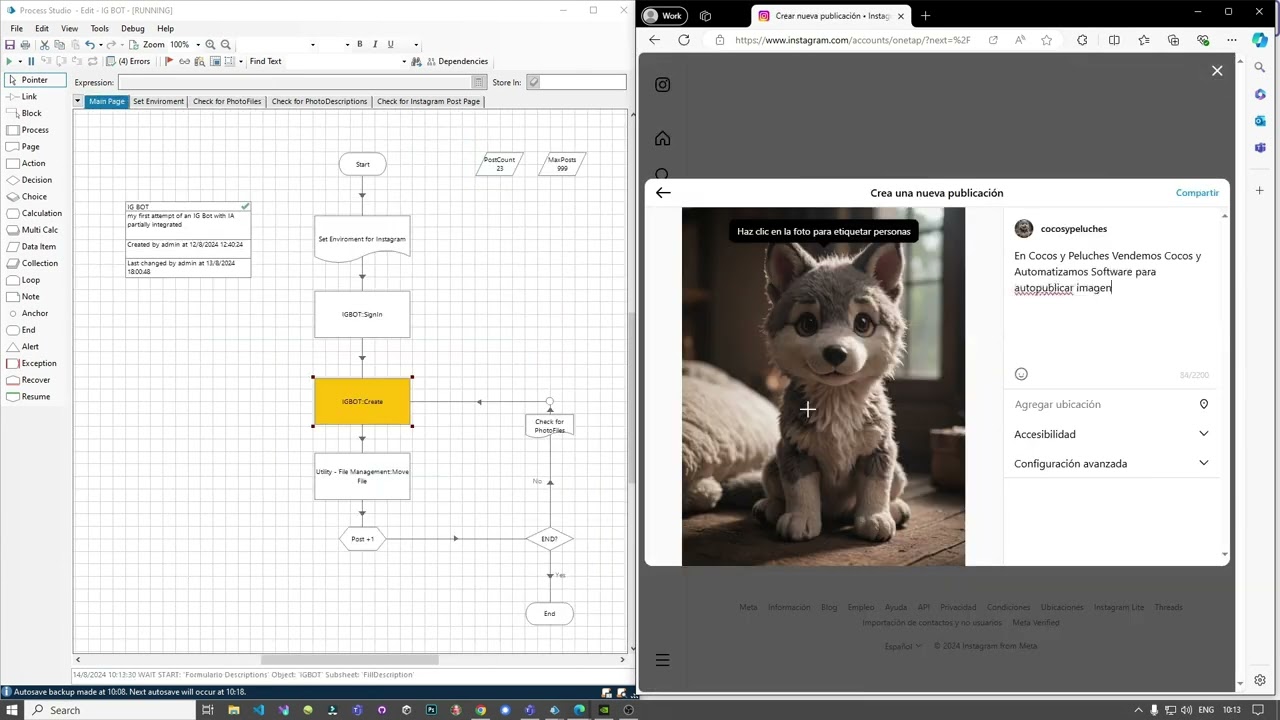Expand Configuración avanzada section
This screenshot has height=720, width=1280.
tap(1111, 464)
